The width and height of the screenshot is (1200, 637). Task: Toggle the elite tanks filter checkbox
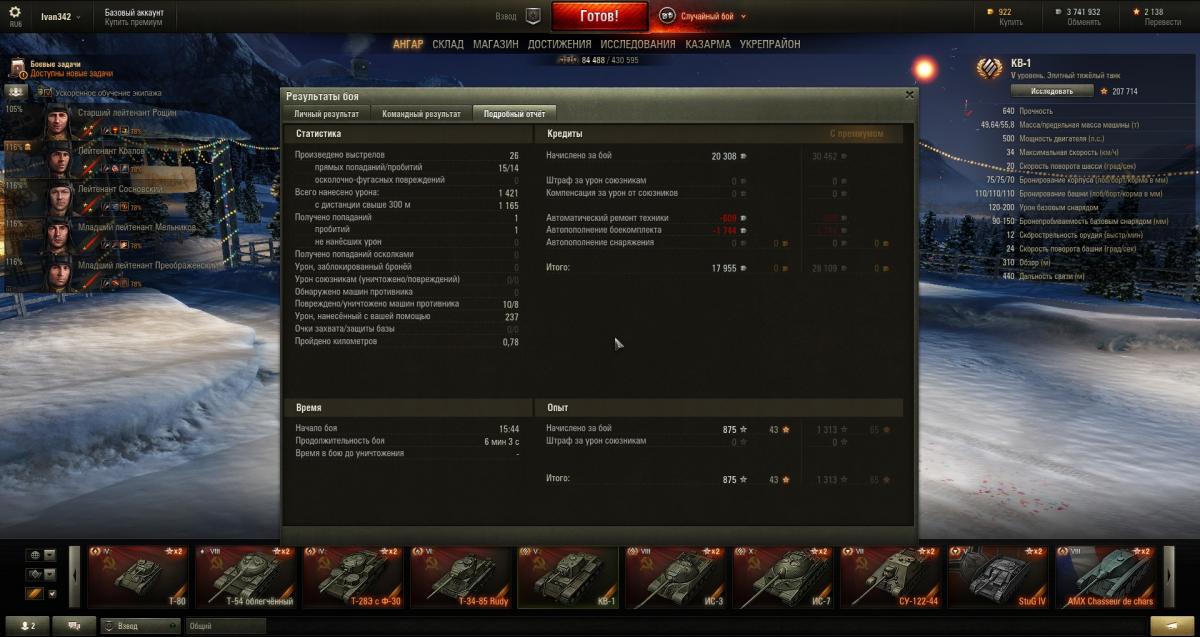click(52, 594)
